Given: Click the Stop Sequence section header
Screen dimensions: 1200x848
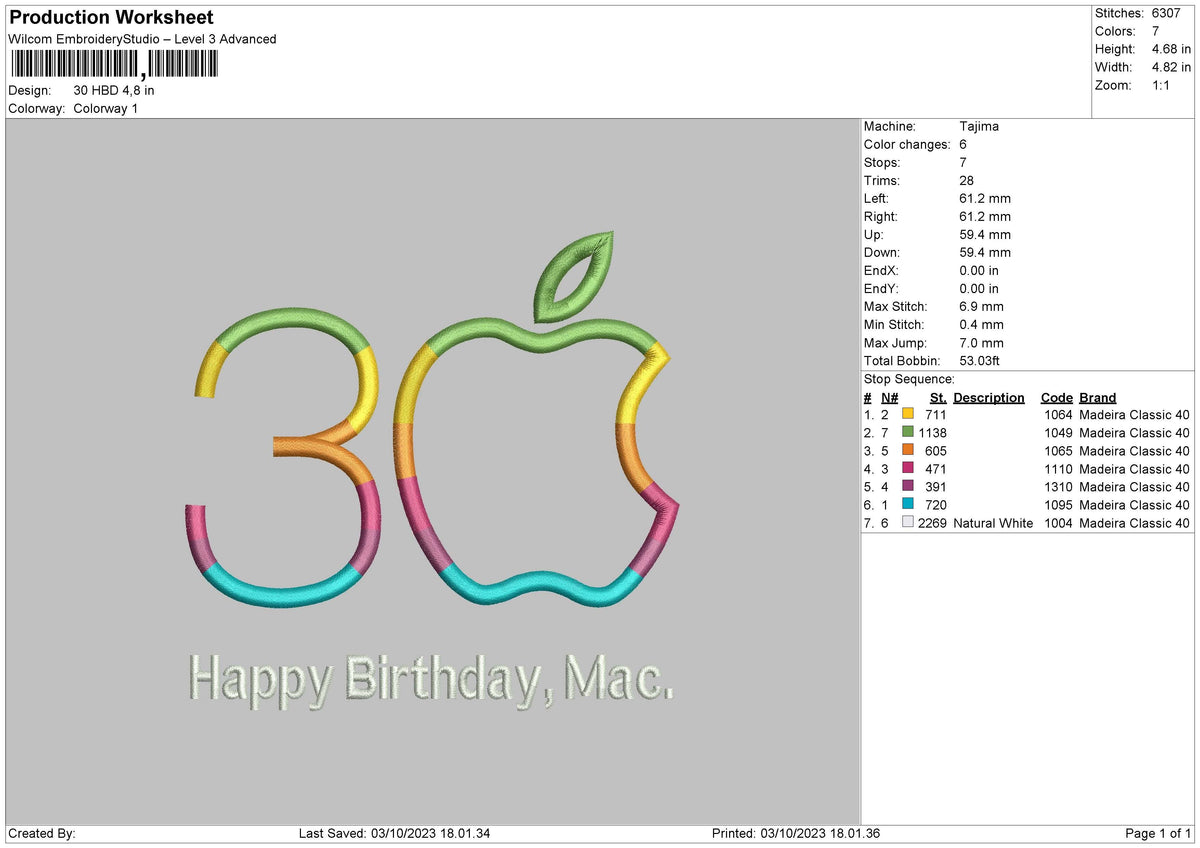Looking at the screenshot, I should tap(898, 379).
